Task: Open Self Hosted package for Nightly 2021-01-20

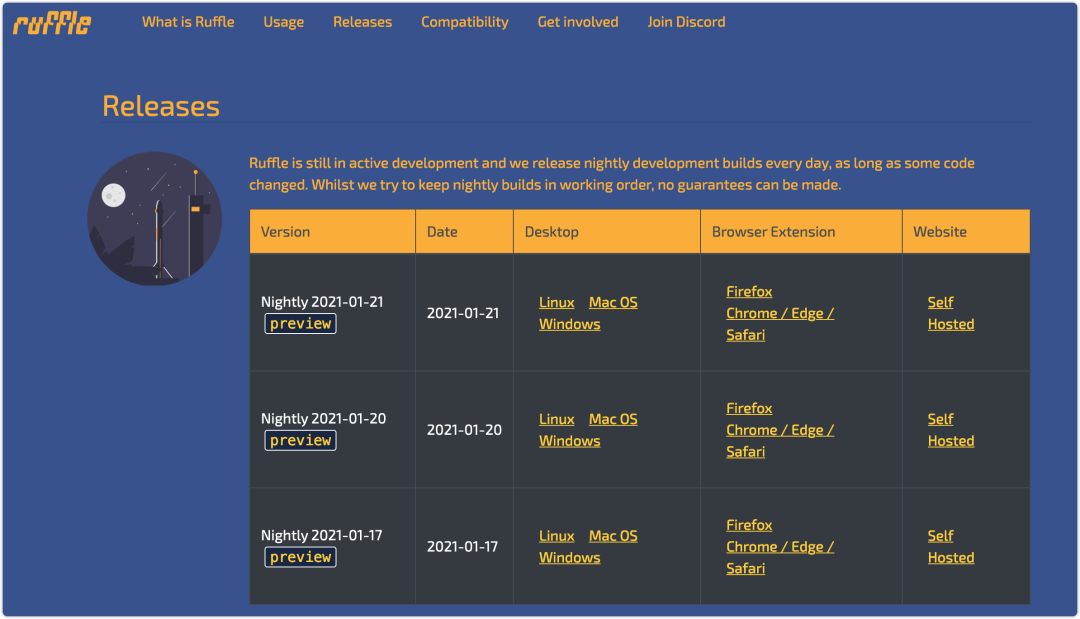Action: coord(951,430)
